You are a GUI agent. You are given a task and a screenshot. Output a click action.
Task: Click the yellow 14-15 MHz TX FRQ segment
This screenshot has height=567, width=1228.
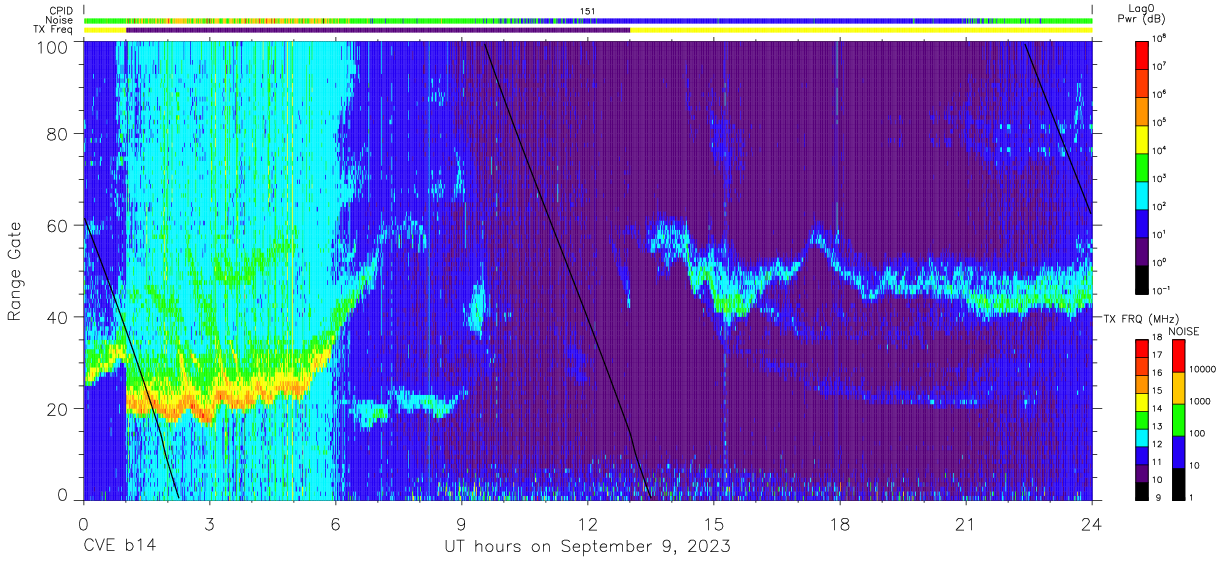coord(1142,401)
